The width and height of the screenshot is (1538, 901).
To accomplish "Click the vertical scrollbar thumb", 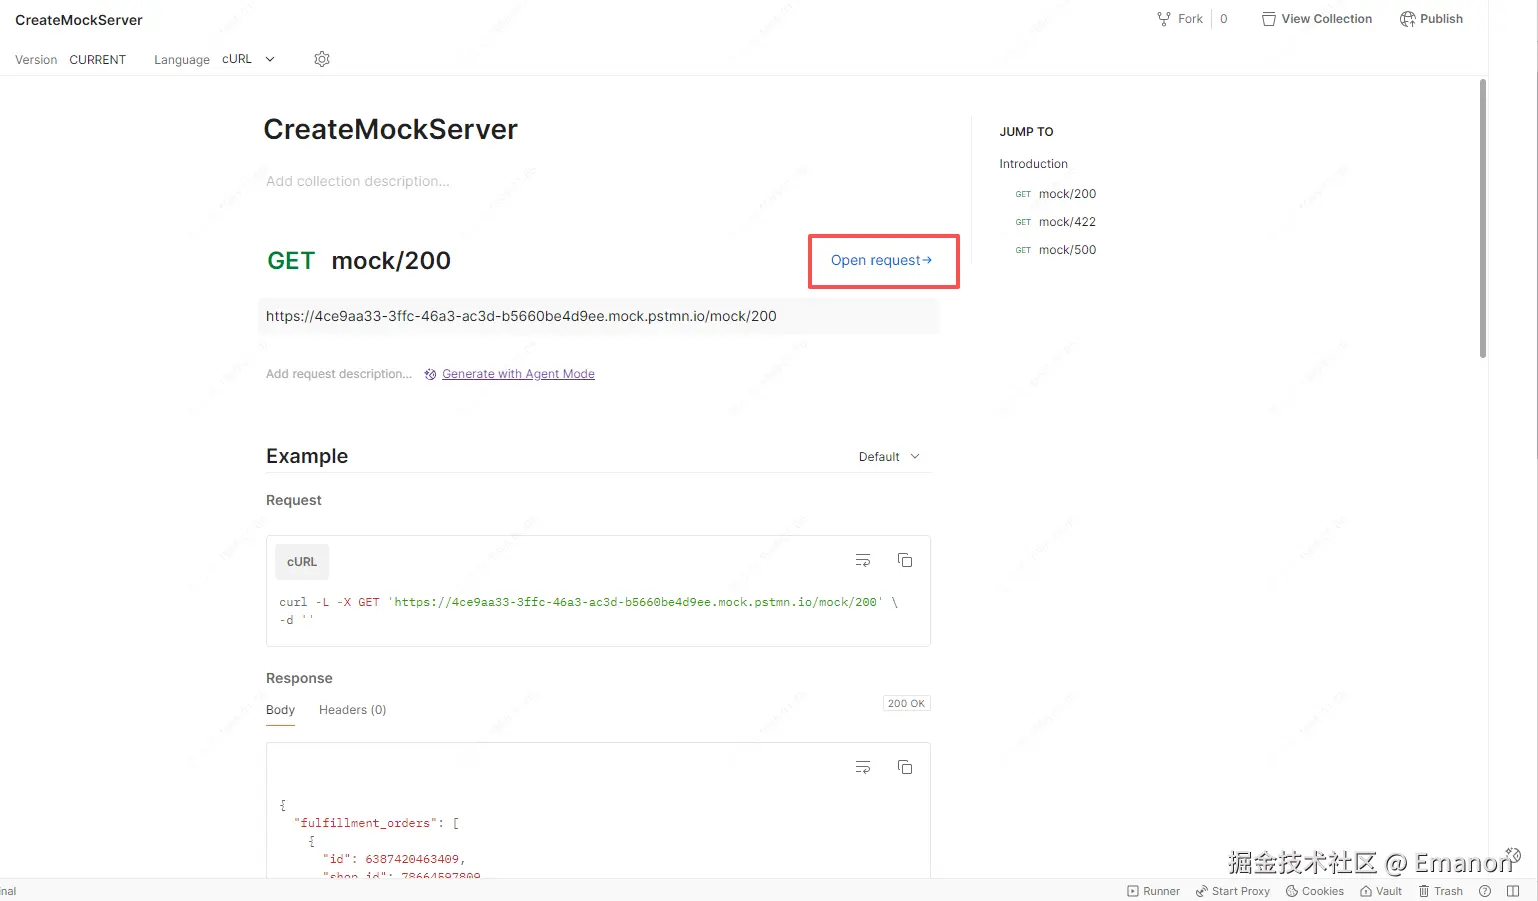I will coord(1483,218).
